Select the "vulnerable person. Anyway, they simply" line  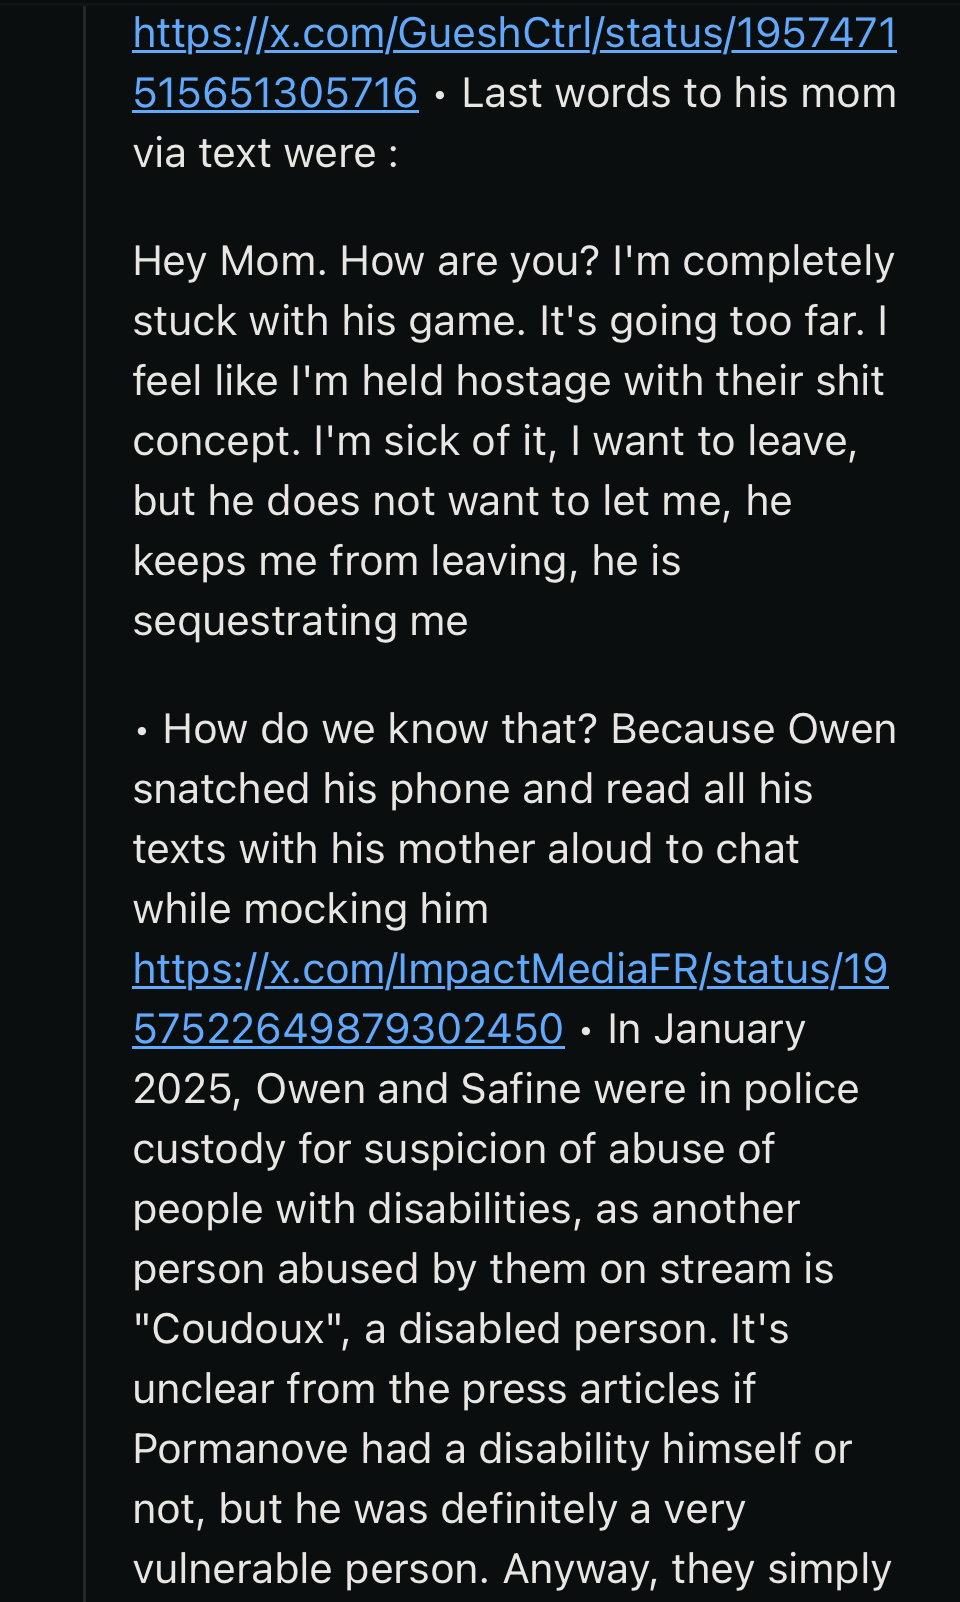tap(512, 1569)
